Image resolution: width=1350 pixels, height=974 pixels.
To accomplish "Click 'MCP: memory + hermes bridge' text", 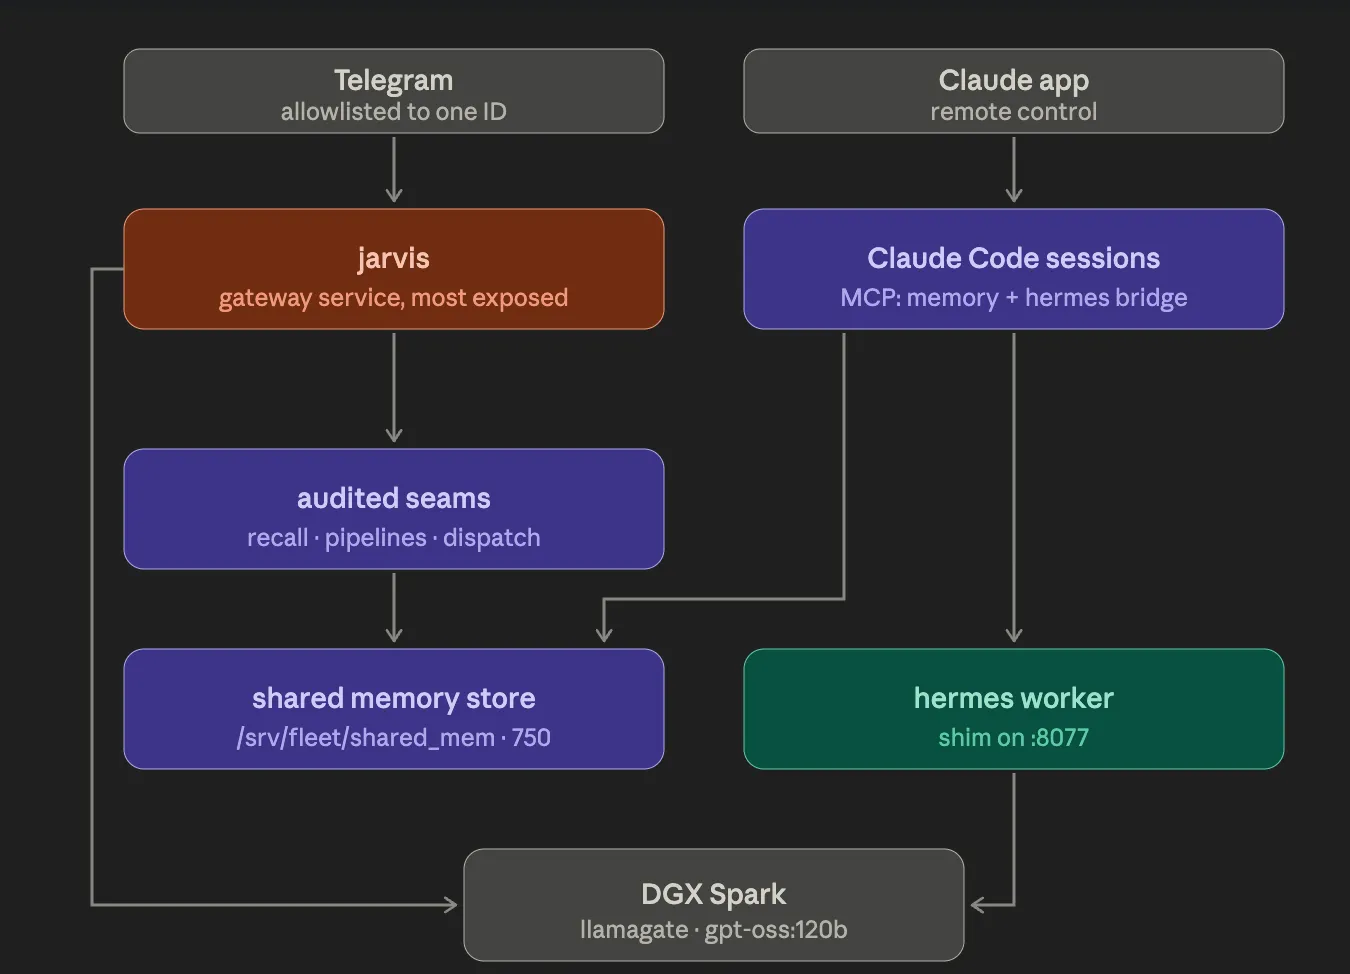I will coord(1014,298).
